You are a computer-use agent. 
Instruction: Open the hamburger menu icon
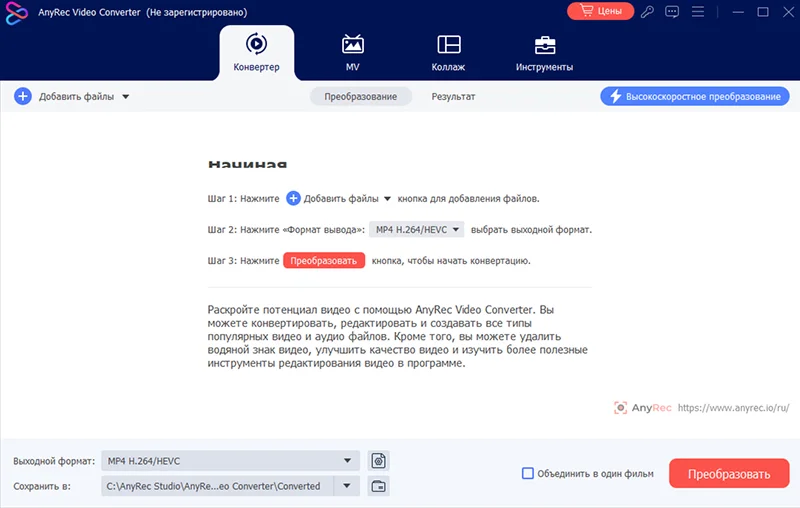tap(697, 12)
